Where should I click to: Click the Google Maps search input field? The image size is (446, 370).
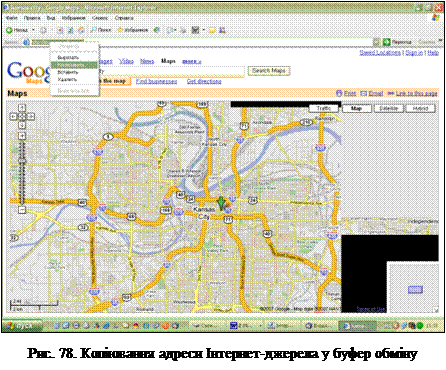[x=172, y=71]
